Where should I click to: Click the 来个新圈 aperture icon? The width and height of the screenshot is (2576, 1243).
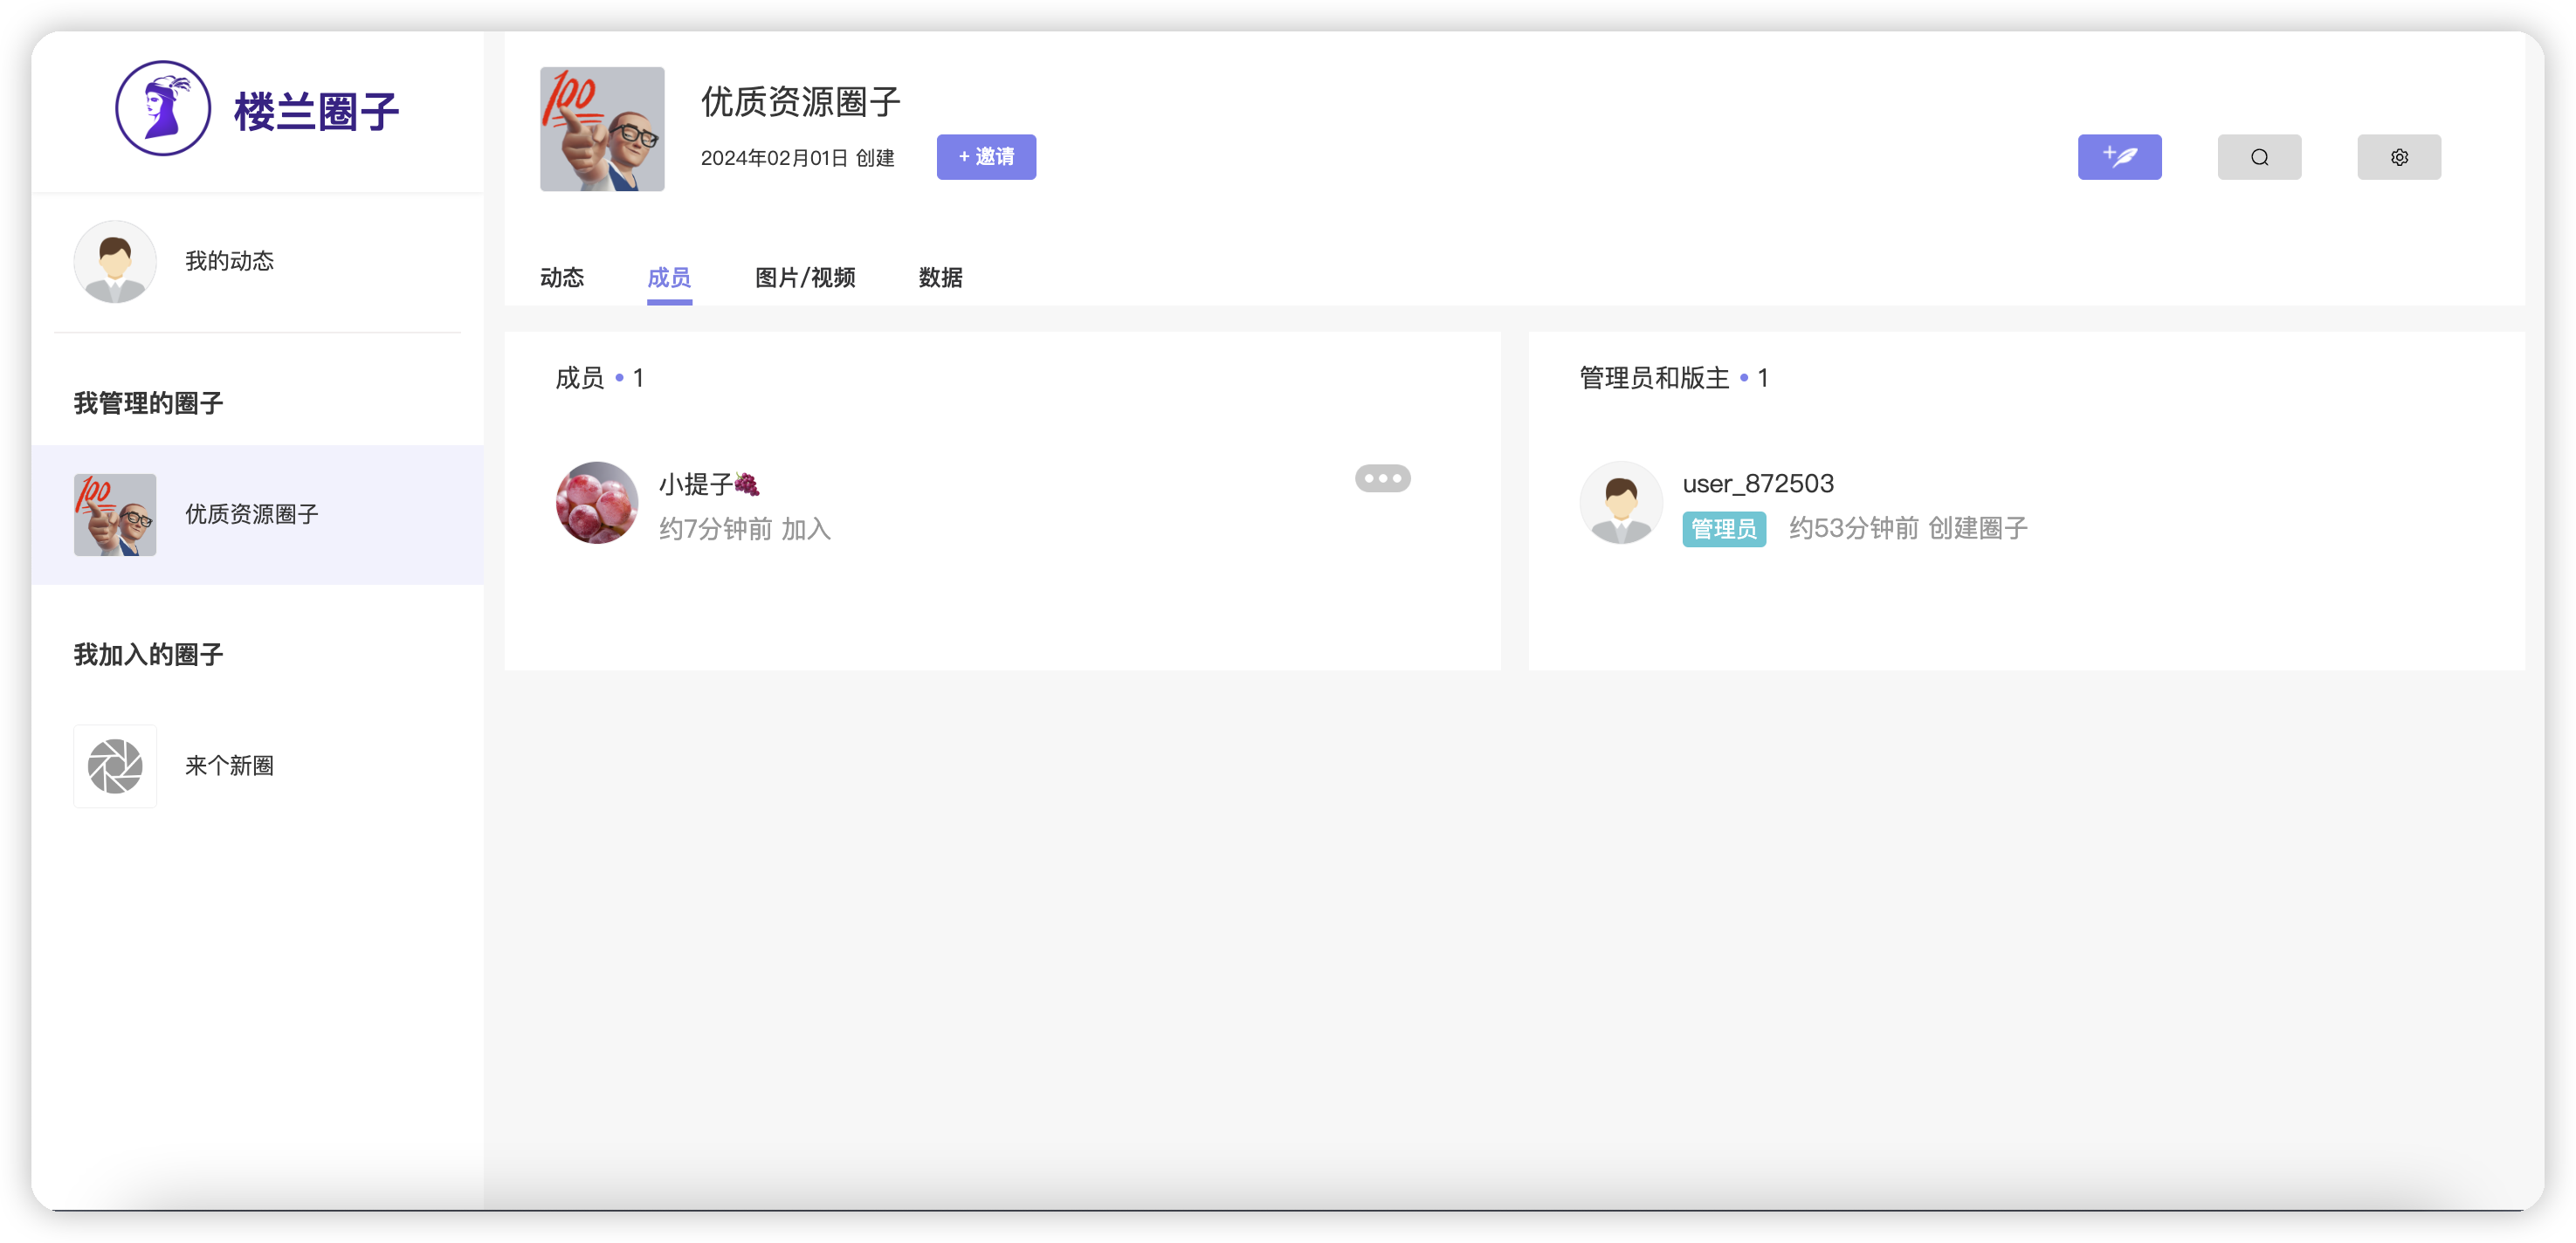coord(115,766)
